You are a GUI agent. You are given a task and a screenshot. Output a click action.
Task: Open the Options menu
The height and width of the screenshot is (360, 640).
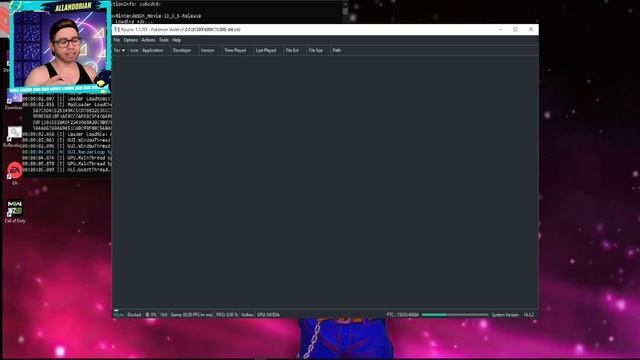click(131, 40)
